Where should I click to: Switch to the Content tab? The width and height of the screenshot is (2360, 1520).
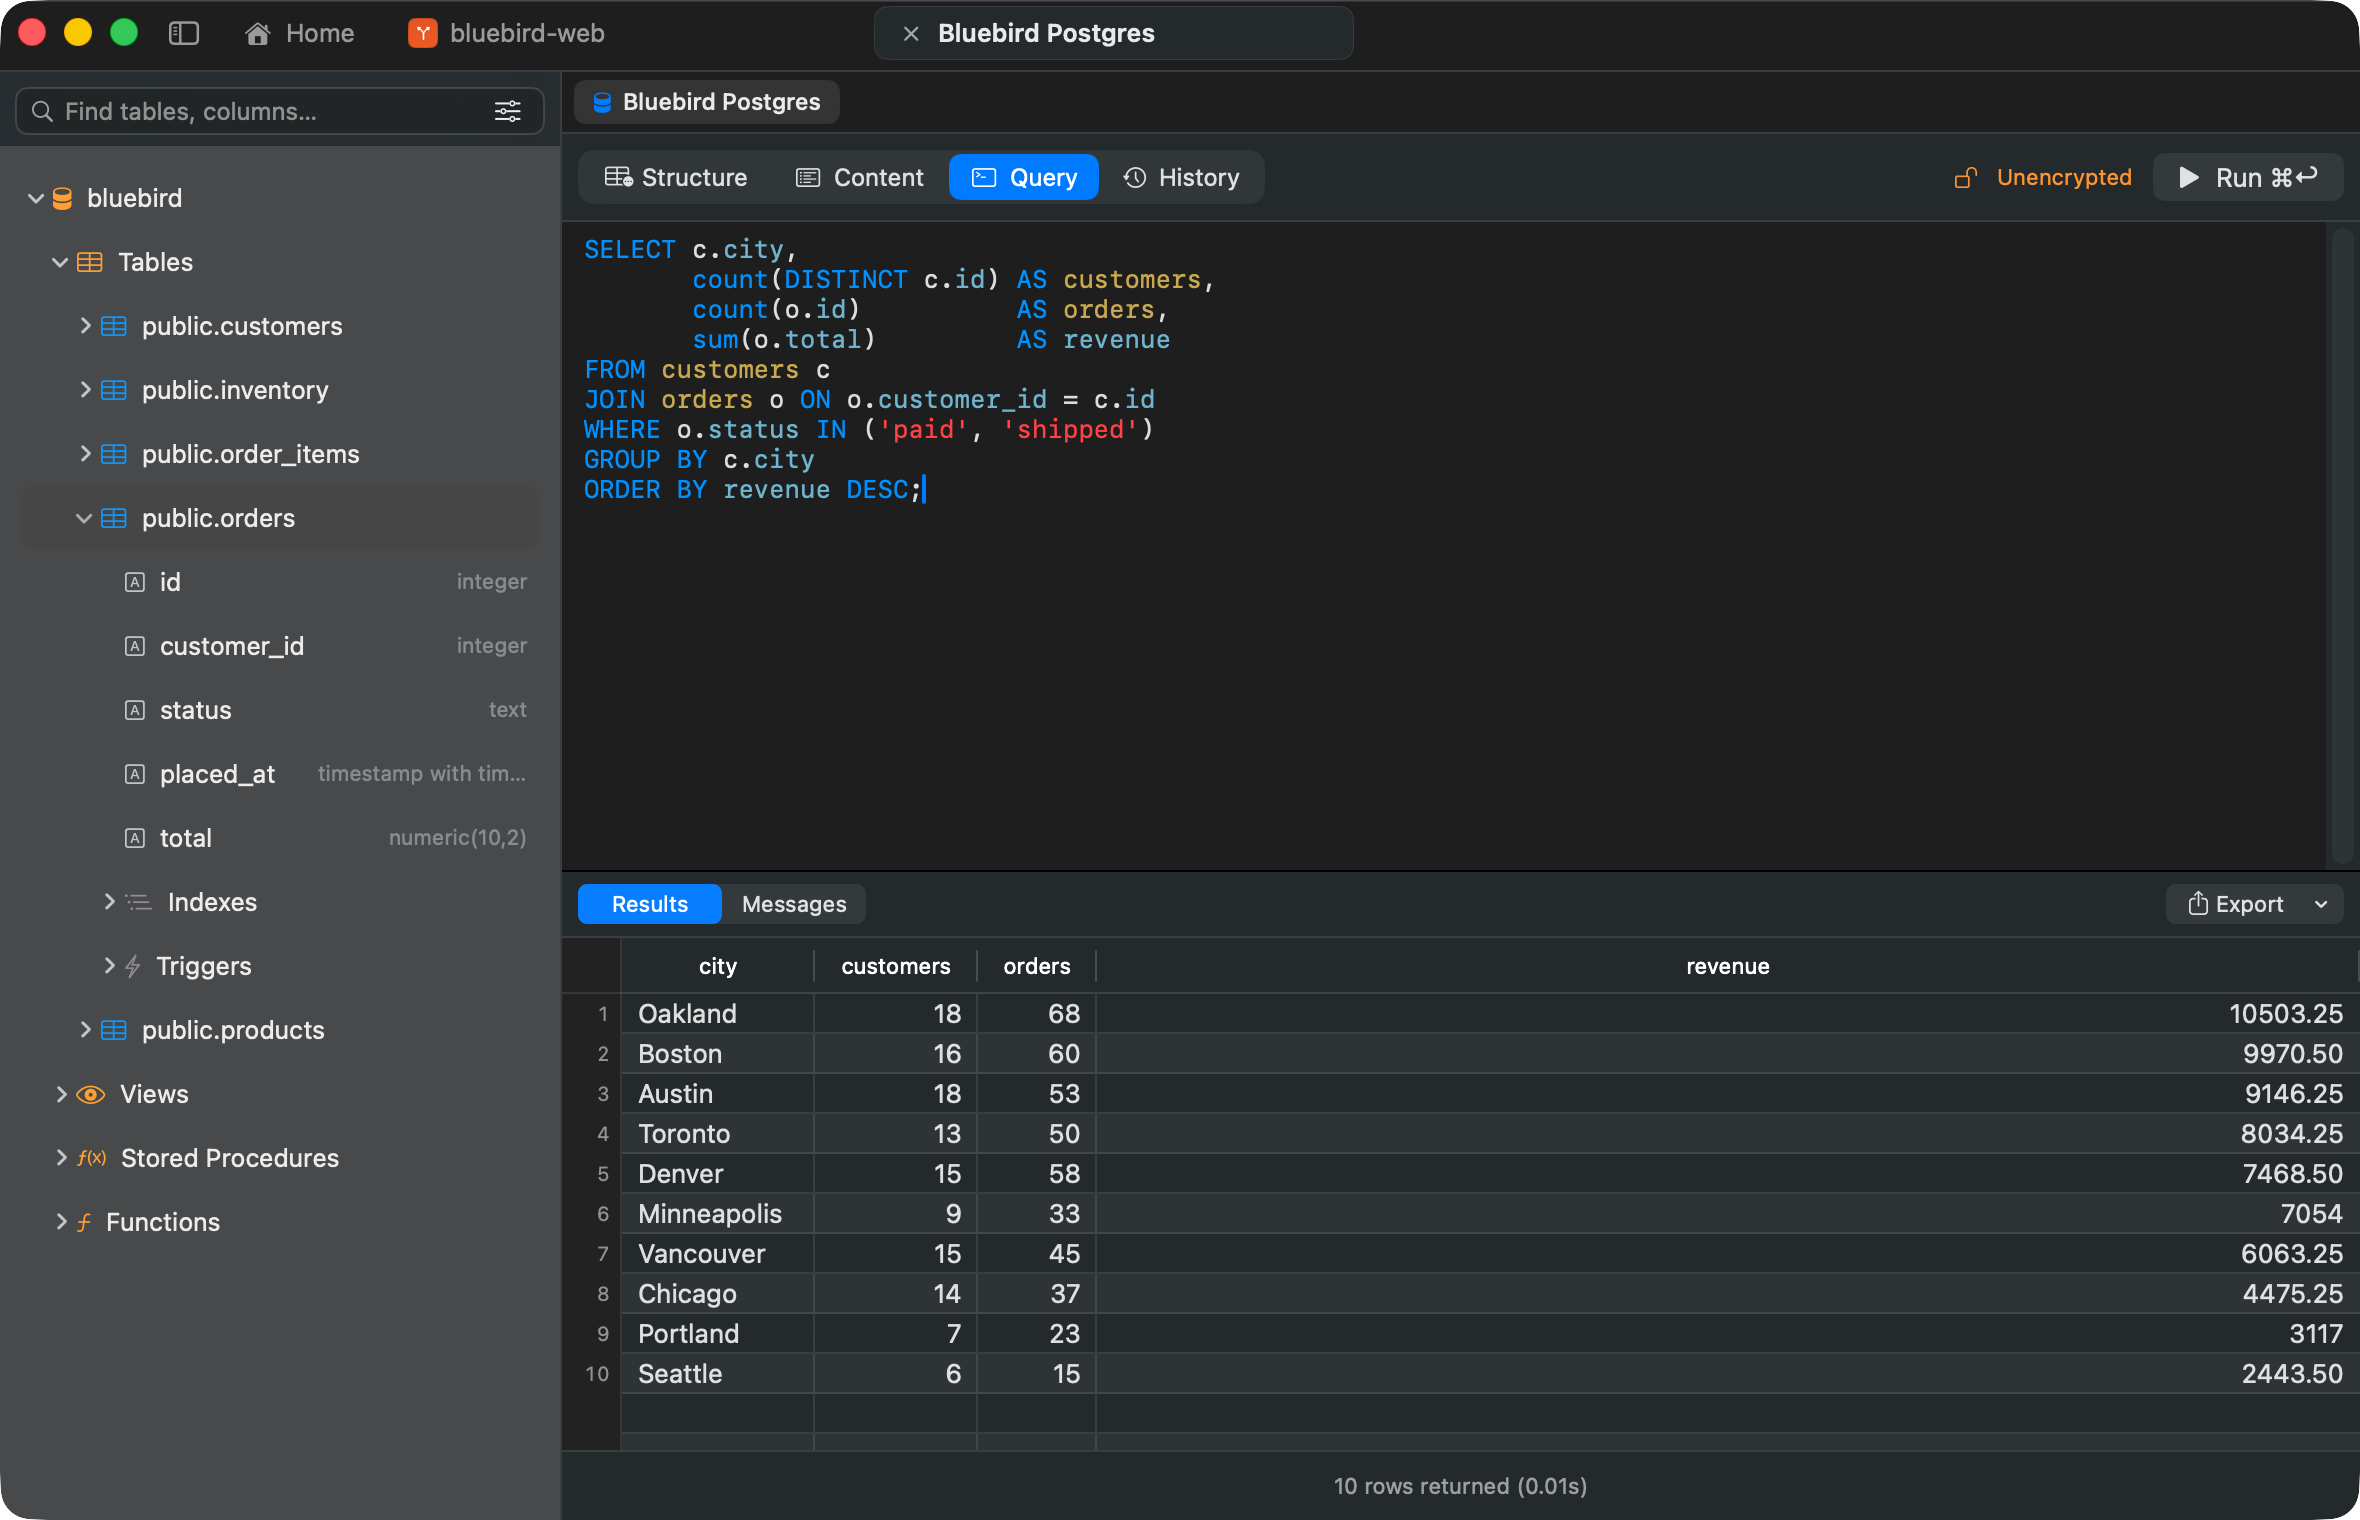pyautogui.click(x=859, y=177)
